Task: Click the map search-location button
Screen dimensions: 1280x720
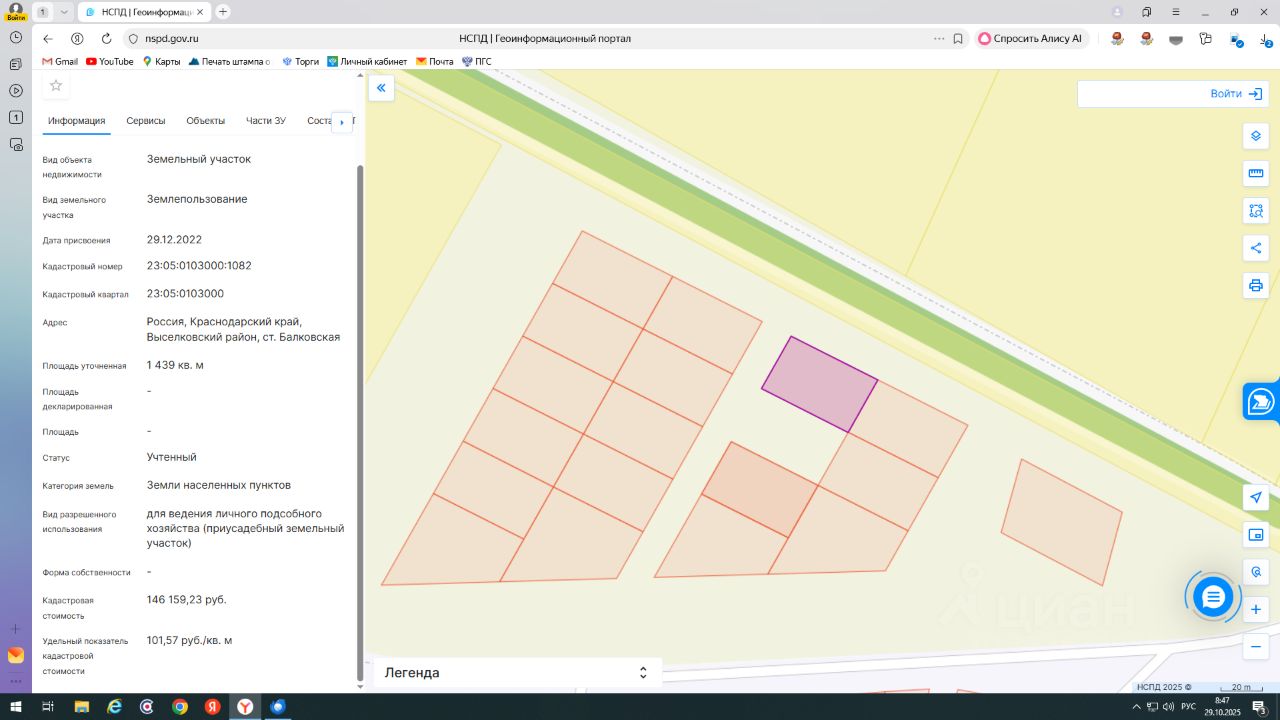Action: click(1256, 572)
